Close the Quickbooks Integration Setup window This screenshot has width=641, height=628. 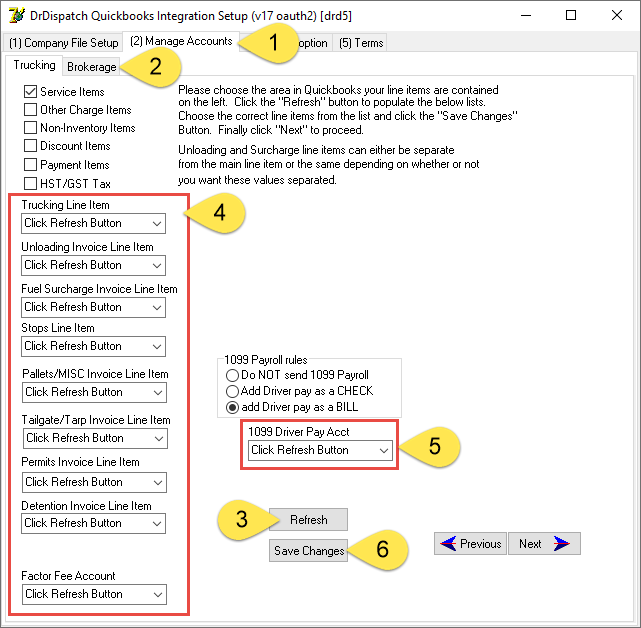[616, 16]
